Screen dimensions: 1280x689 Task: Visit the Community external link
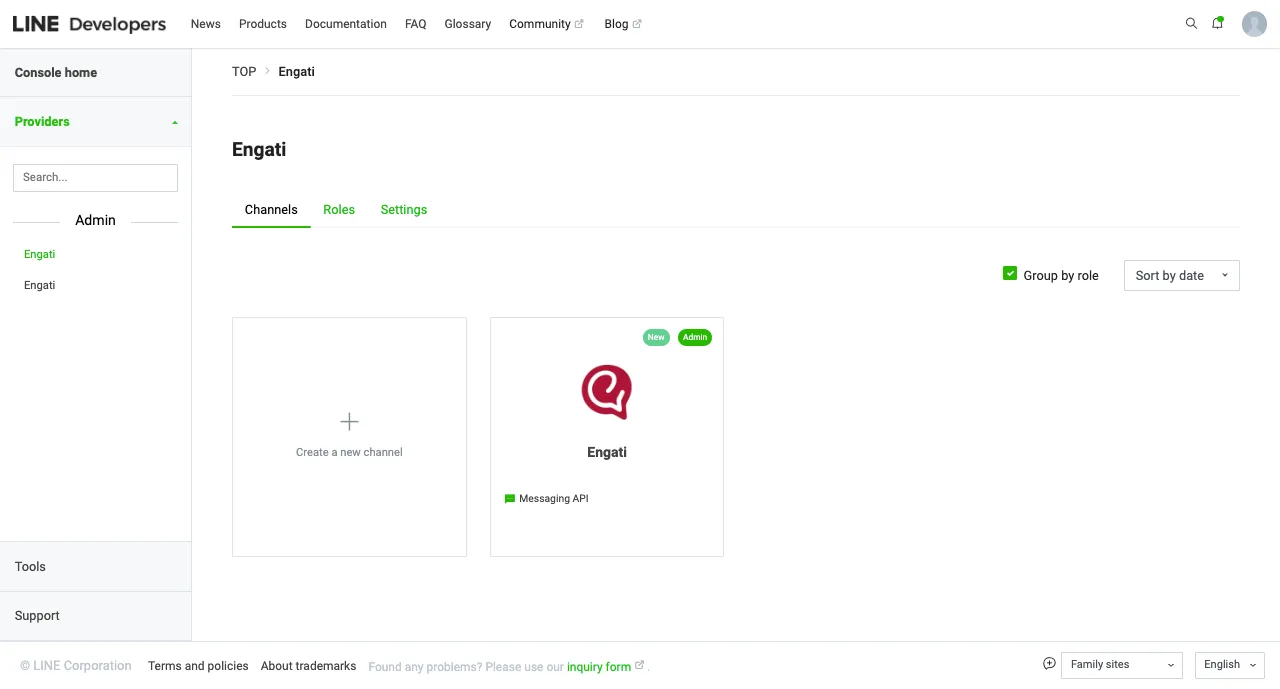546,24
